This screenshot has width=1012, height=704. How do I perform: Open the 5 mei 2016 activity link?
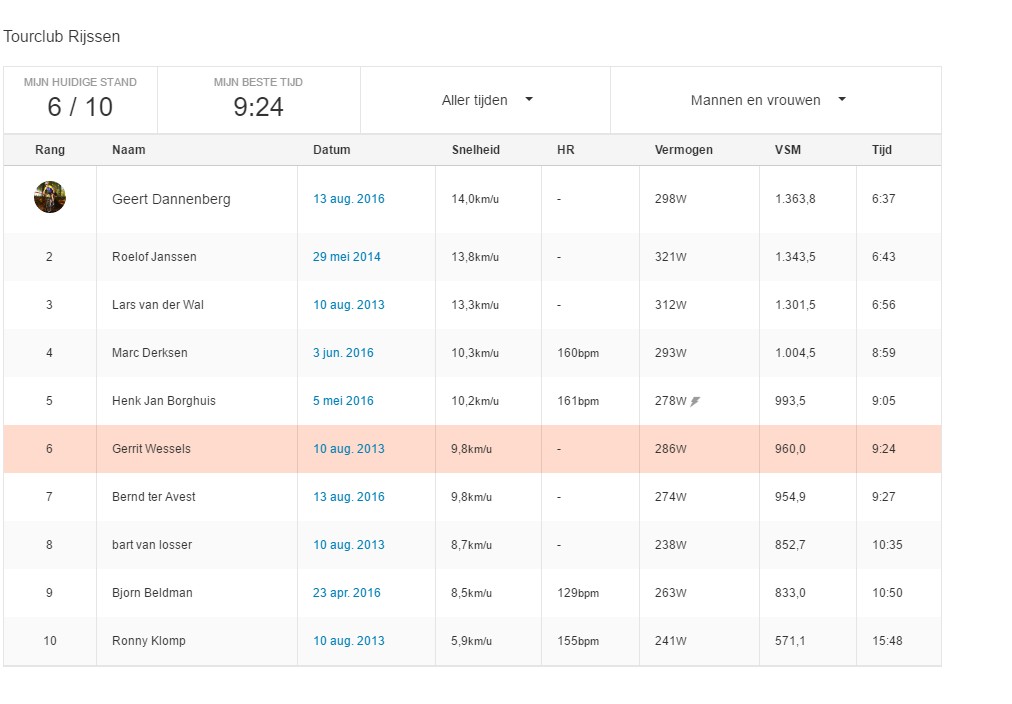coord(343,401)
